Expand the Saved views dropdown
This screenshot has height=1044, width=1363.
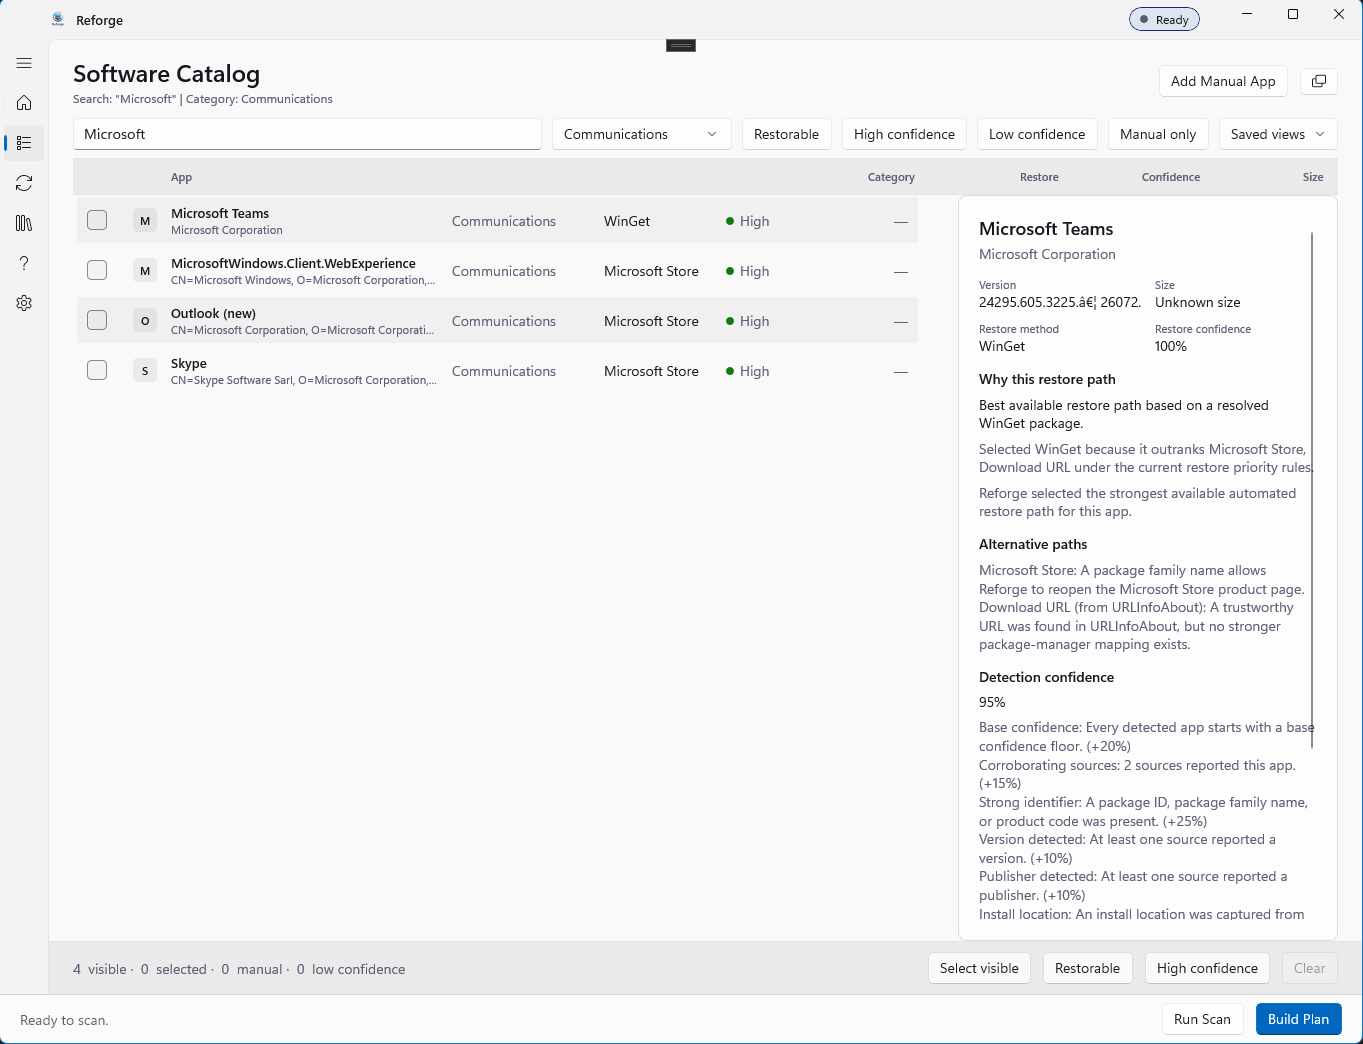[x=1278, y=134]
